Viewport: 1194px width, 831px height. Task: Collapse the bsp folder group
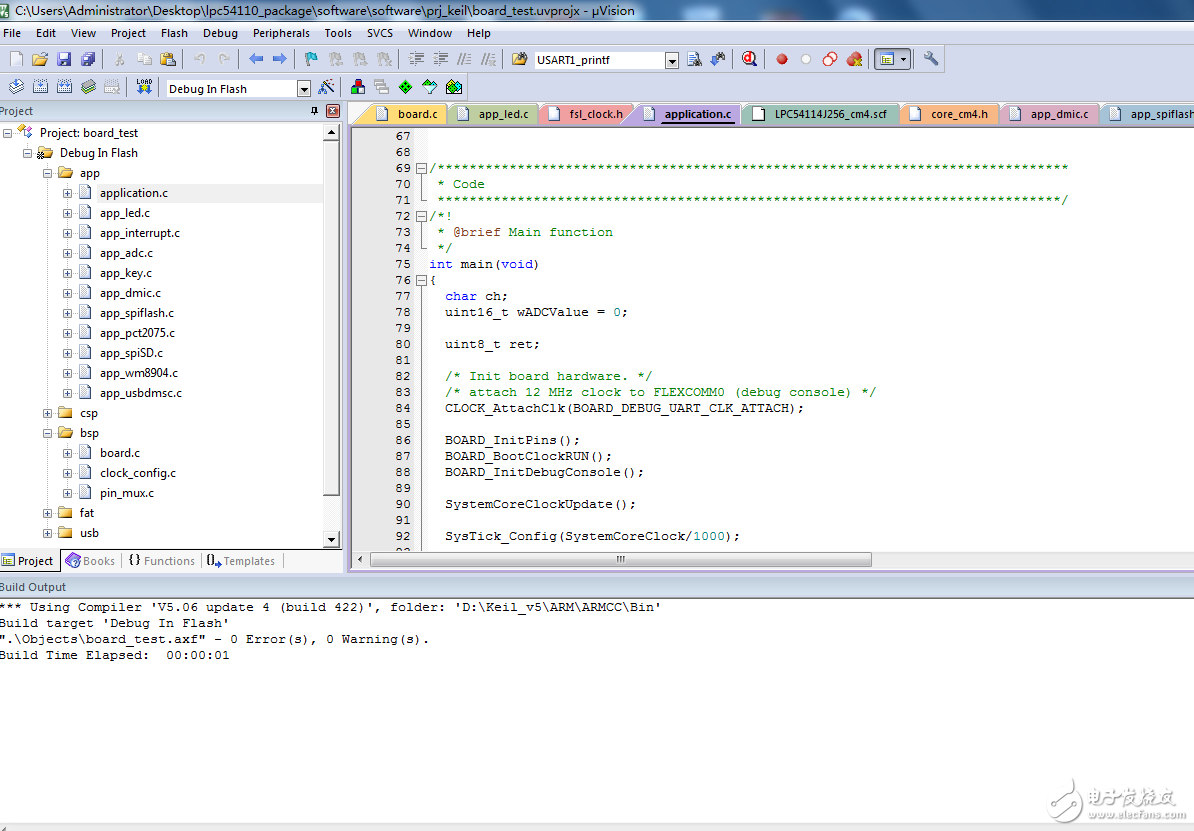(x=47, y=433)
